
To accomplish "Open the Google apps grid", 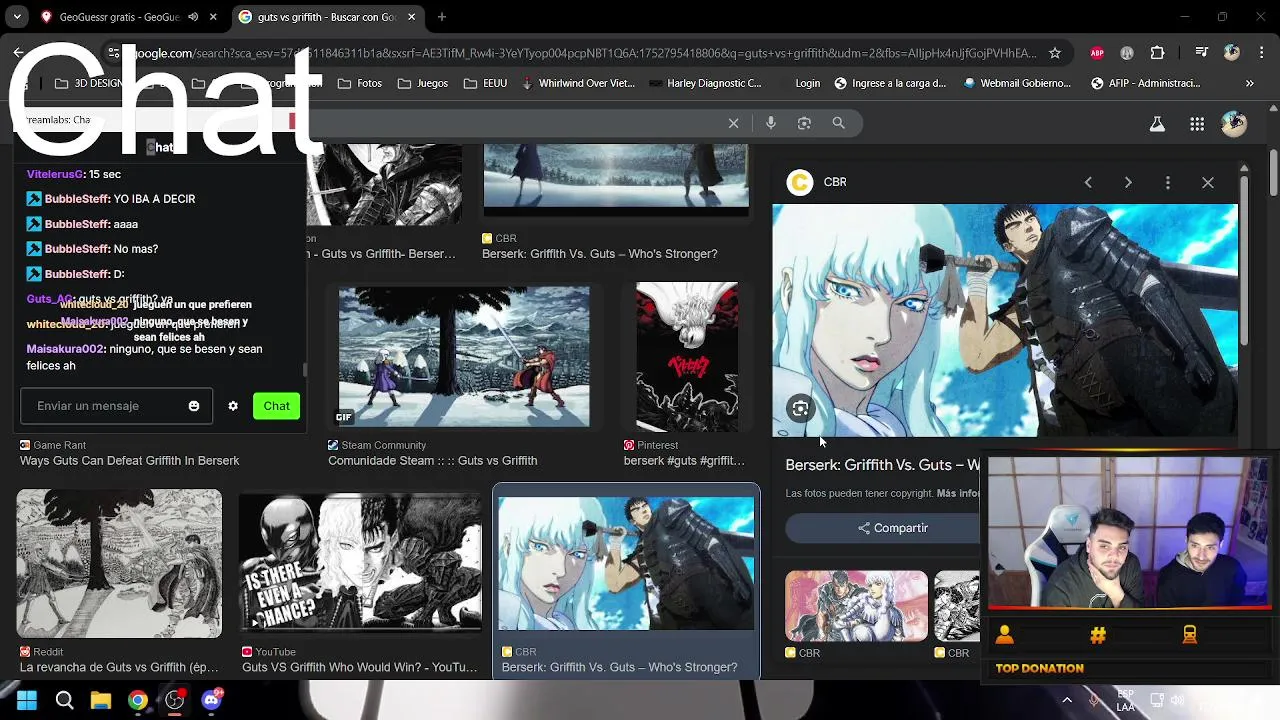I will coord(1197,124).
